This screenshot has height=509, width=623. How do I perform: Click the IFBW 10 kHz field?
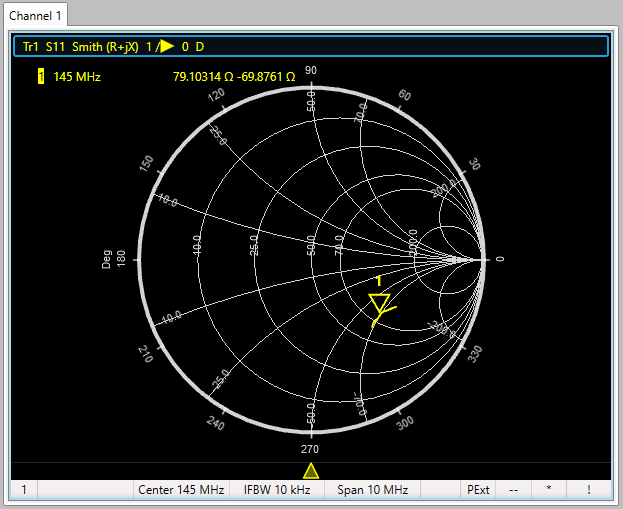click(277, 490)
